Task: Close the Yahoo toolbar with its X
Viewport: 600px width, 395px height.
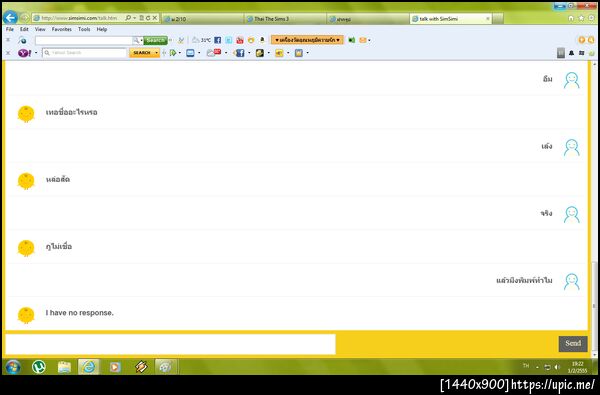Action: pyautogui.click(x=8, y=53)
